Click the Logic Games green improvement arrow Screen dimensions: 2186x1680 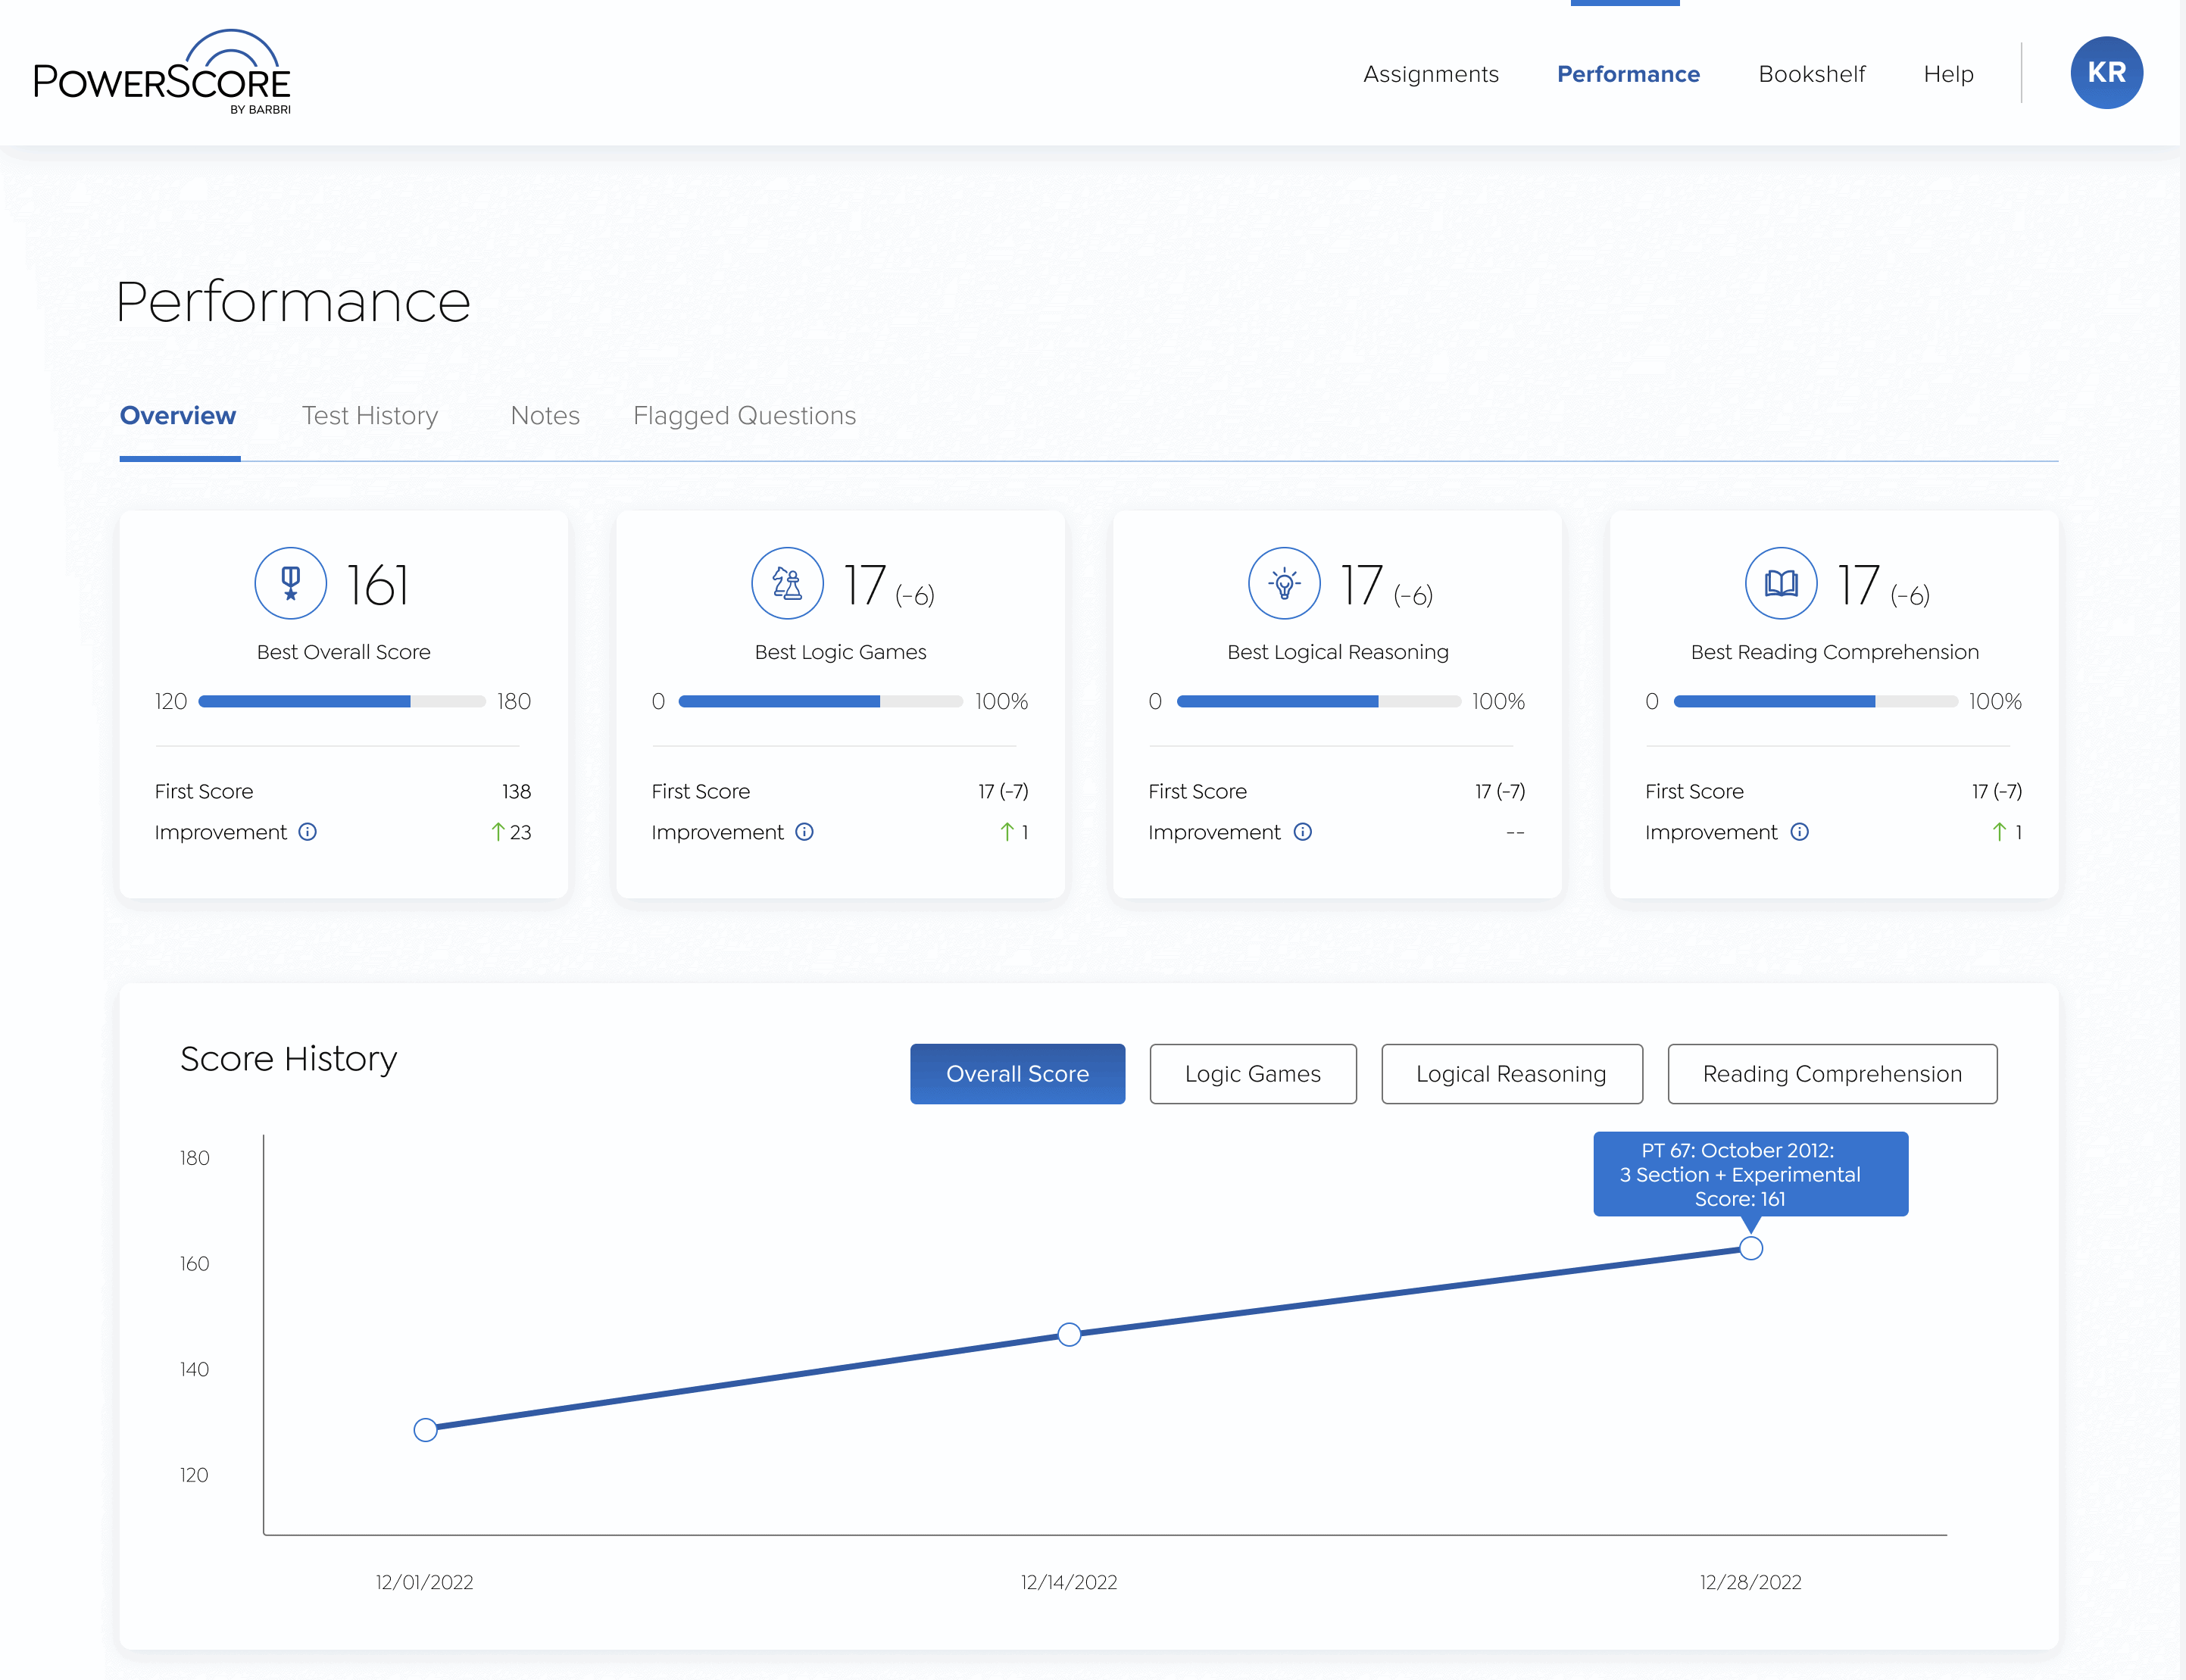pyautogui.click(x=1007, y=832)
